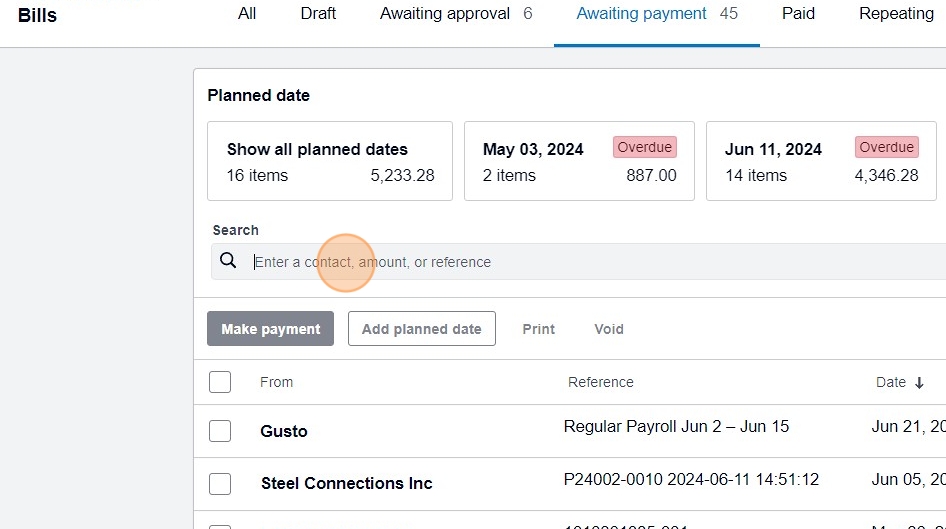Click the Print button
This screenshot has height=529, width=946.
point(538,329)
